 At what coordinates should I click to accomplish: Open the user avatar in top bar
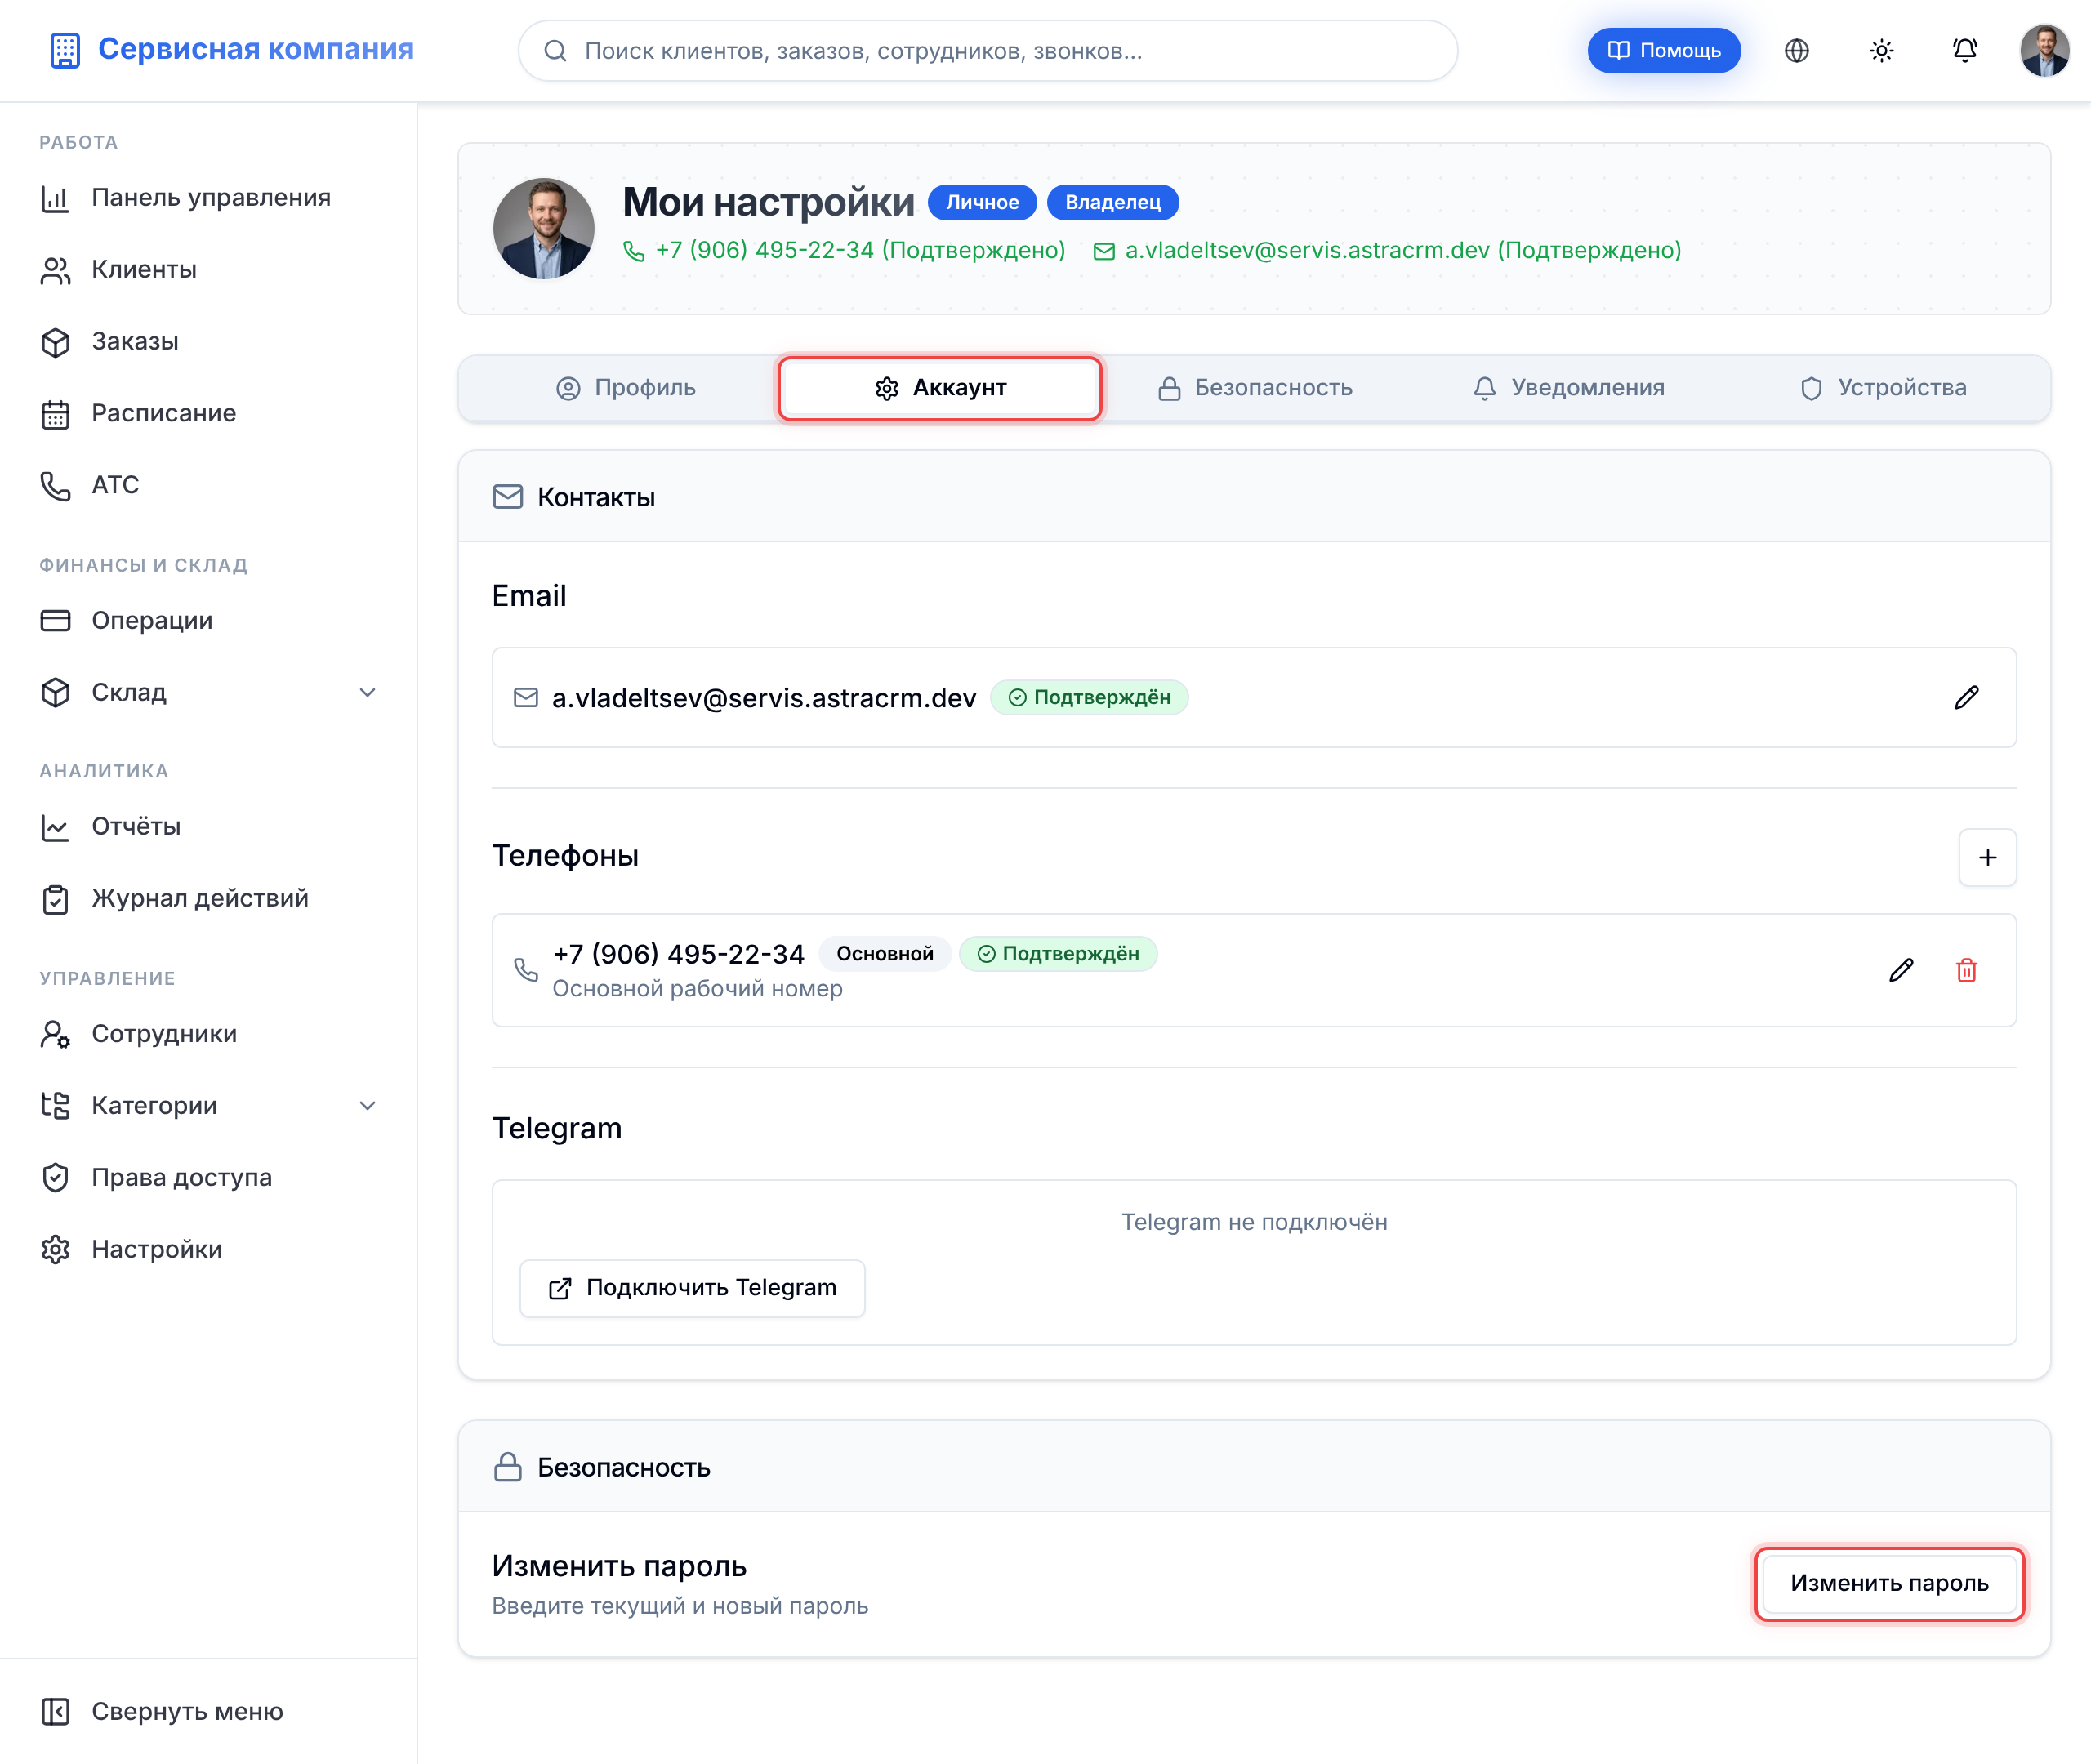click(2044, 50)
